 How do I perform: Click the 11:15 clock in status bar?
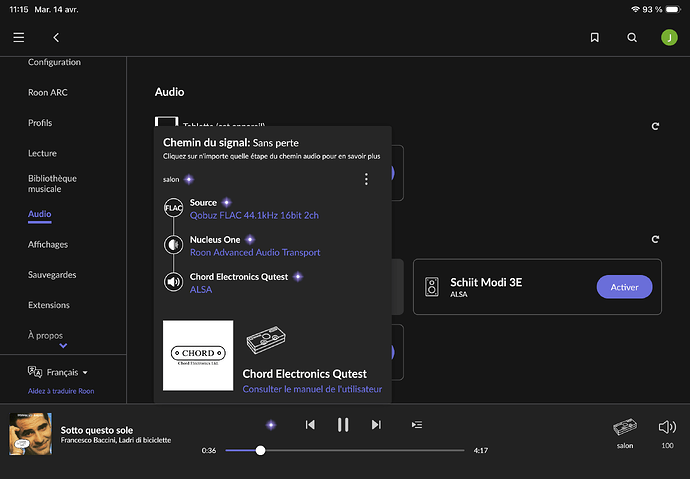19,9
